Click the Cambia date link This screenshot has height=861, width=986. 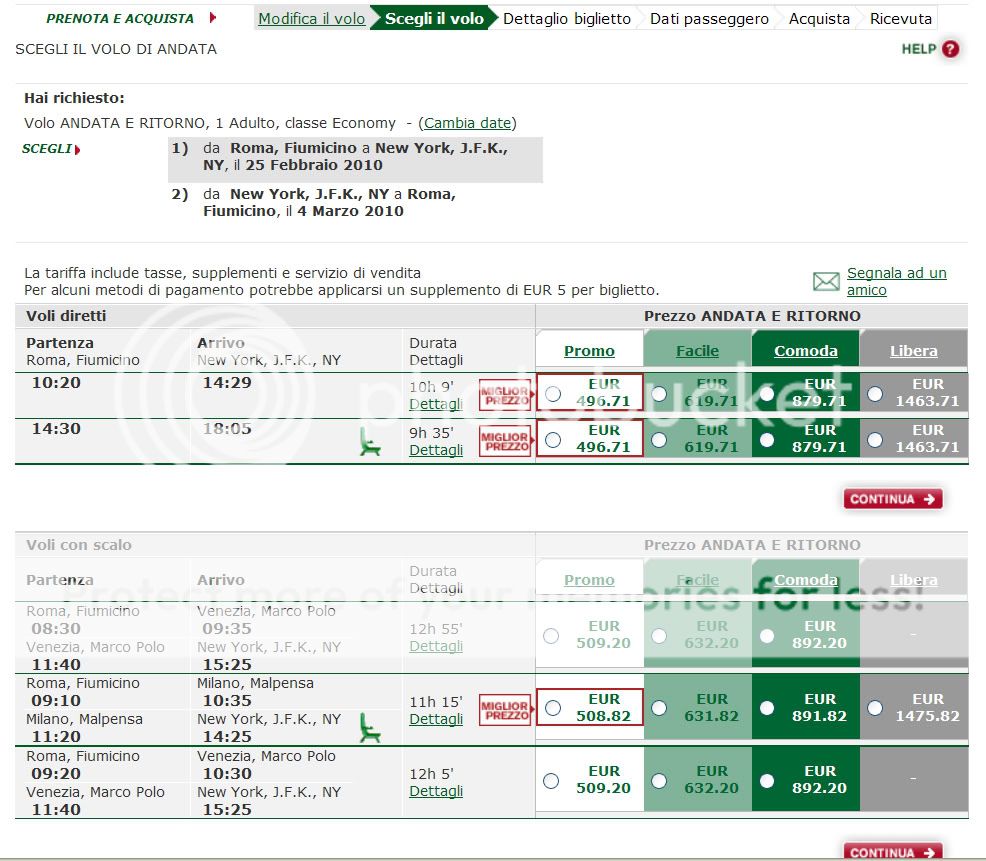[467, 123]
